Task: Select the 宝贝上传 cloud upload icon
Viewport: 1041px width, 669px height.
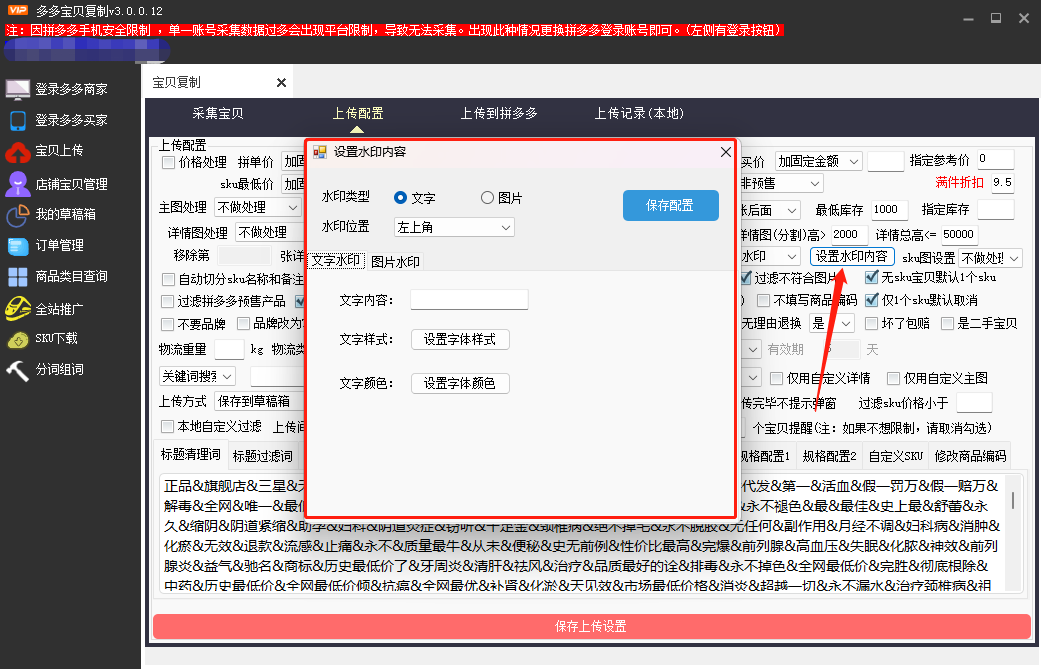Action: (x=18, y=152)
